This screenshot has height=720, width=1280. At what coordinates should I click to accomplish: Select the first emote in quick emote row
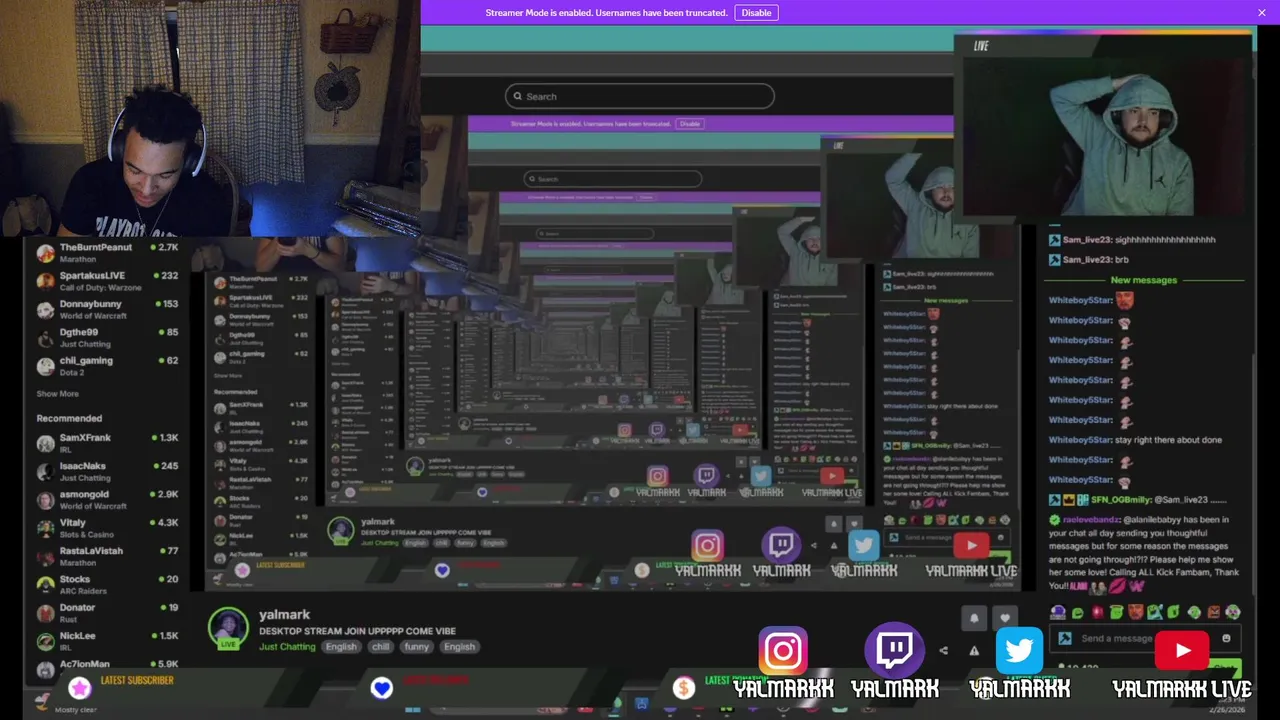click(x=1059, y=612)
